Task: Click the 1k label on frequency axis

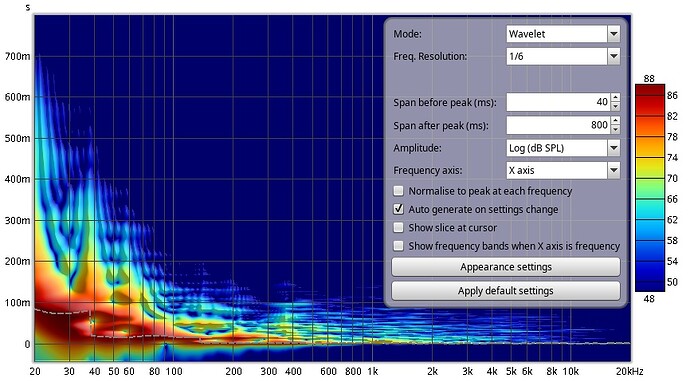Action: (x=372, y=371)
